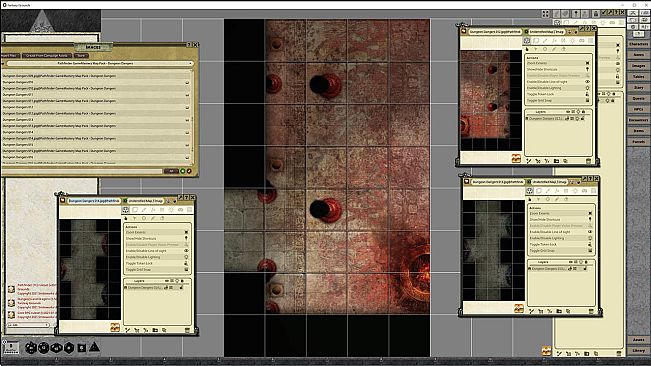Switch to UnidentifiedMap tab in upper-right map window

coord(547,32)
